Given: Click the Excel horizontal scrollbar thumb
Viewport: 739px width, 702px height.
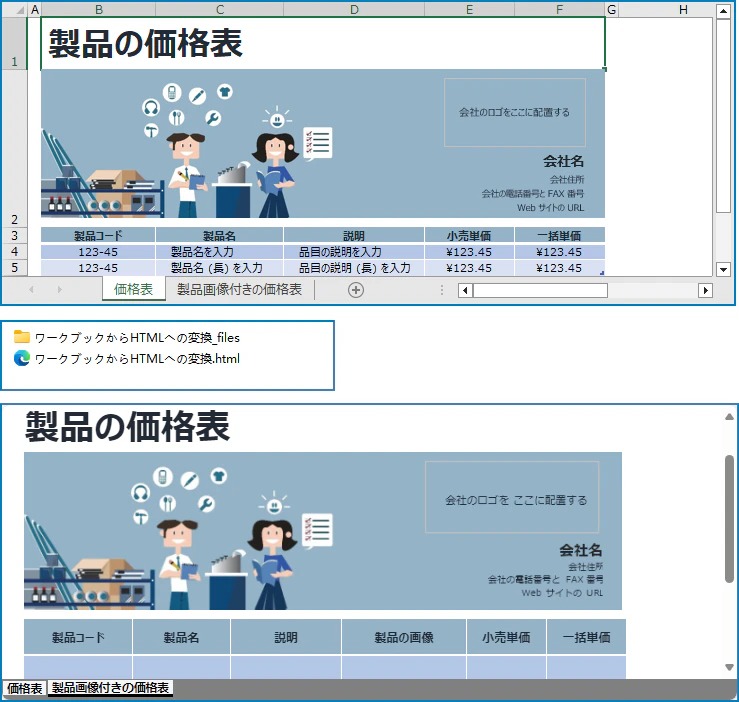Looking at the screenshot, I should pyautogui.click(x=540, y=290).
